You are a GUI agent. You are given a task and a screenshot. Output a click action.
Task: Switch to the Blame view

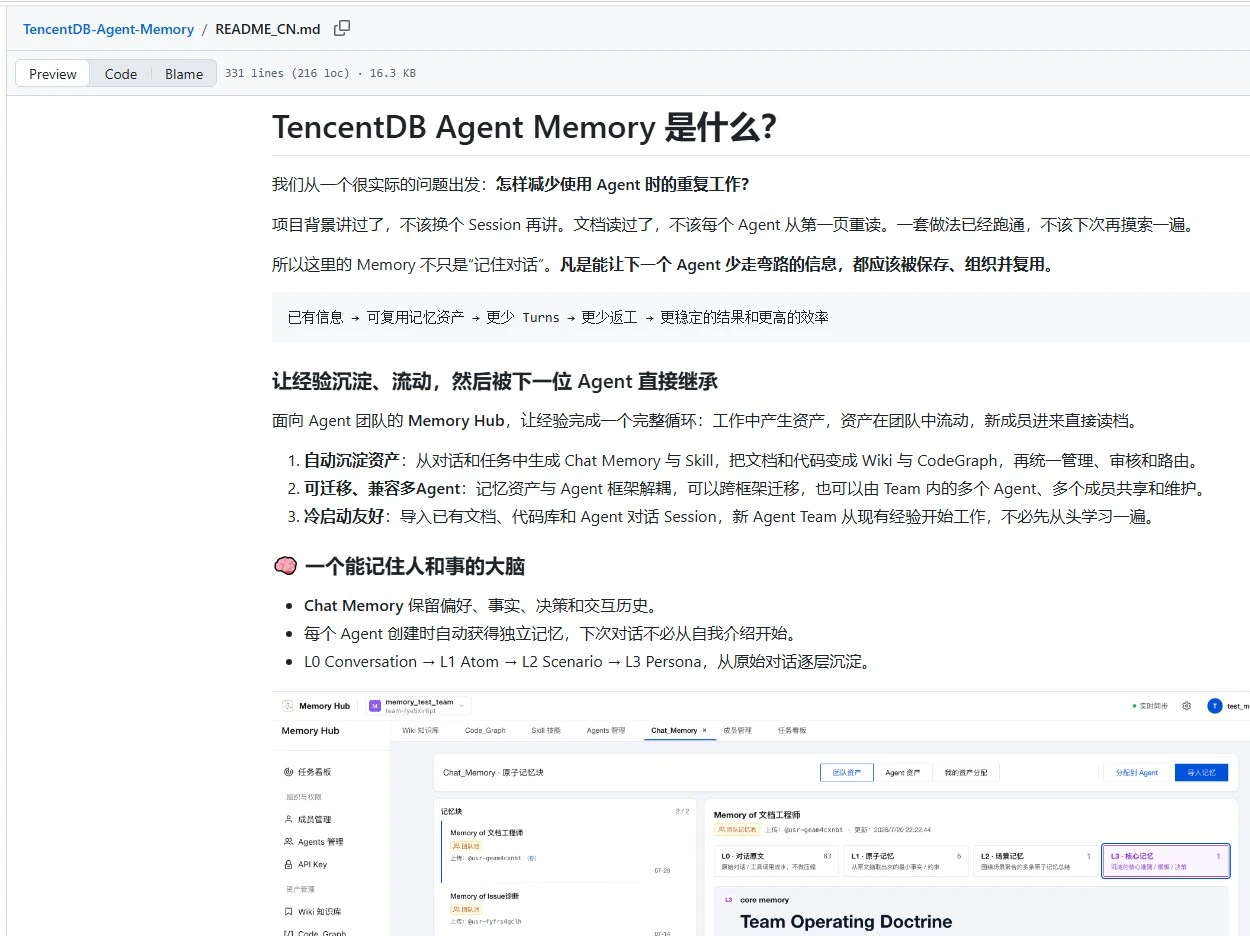click(x=184, y=74)
